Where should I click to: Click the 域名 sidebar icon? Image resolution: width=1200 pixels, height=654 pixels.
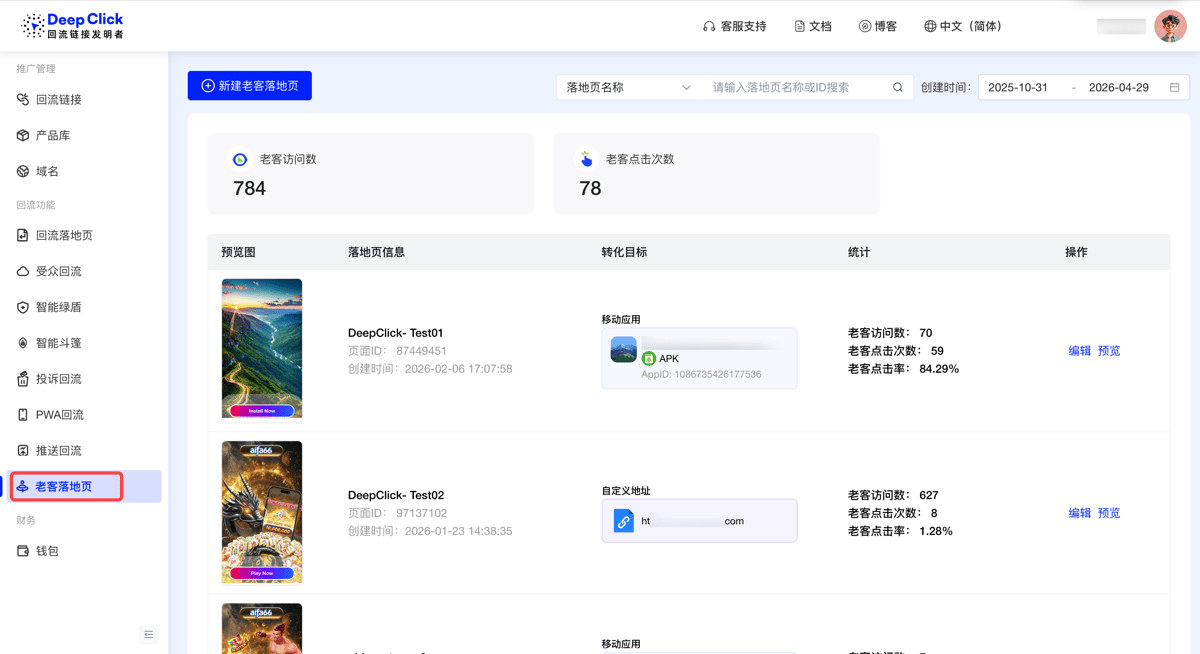pyautogui.click(x=23, y=171)
